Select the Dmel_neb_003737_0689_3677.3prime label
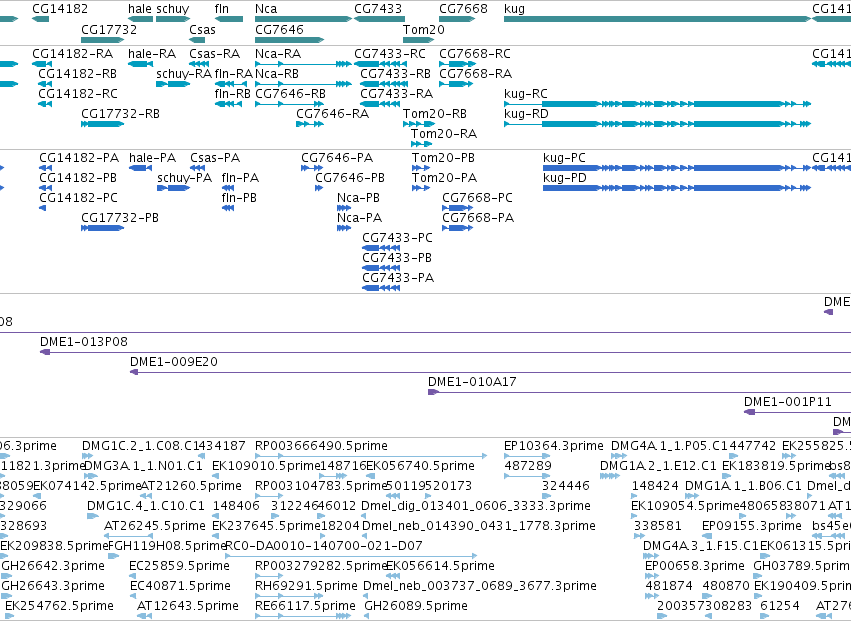 coord(480,586)
